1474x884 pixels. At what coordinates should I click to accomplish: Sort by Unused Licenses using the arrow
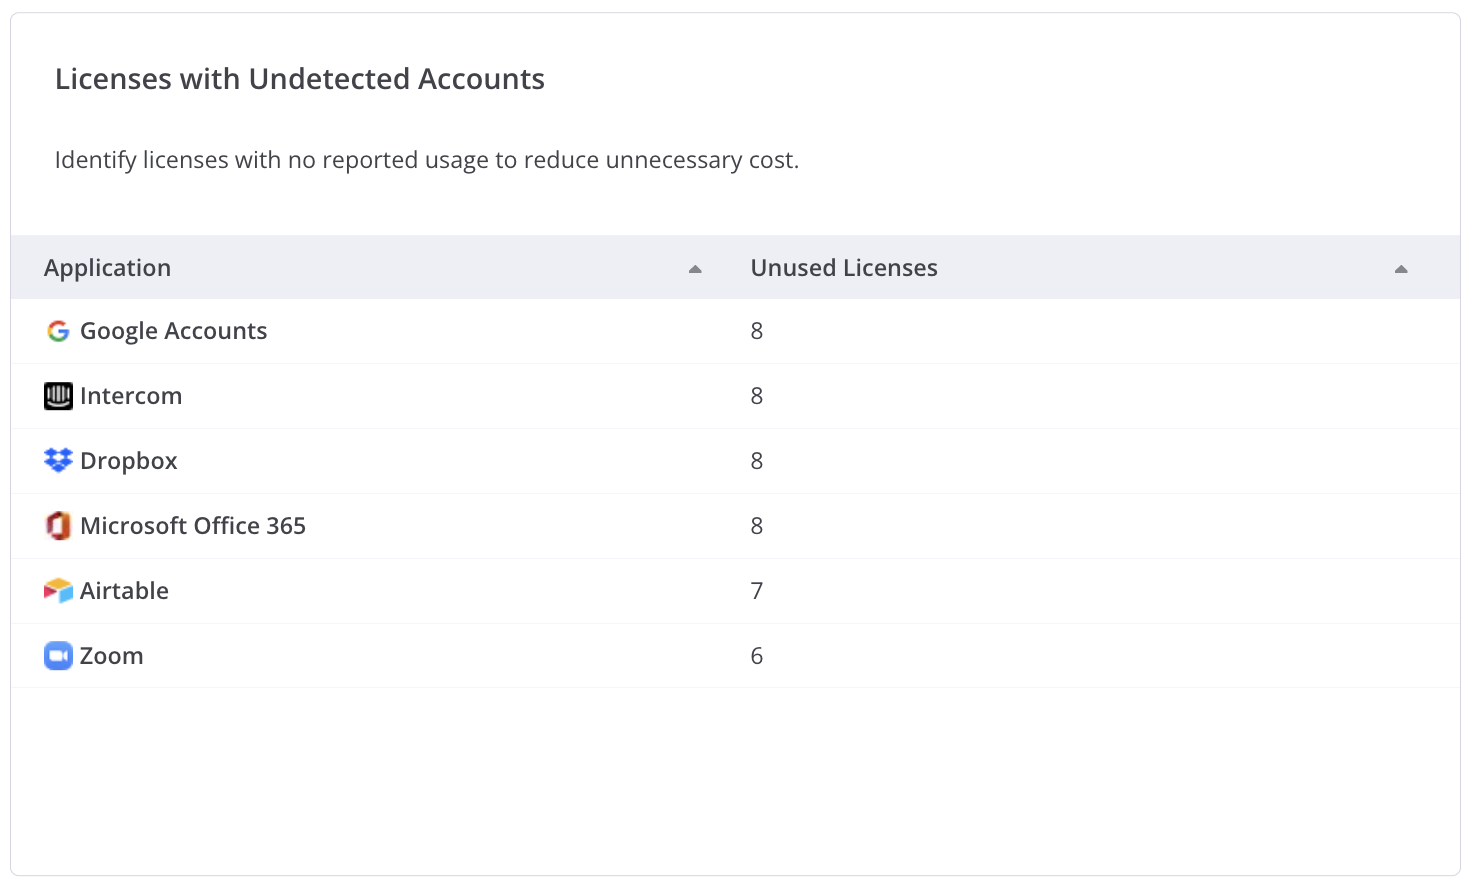point(1400,268)
